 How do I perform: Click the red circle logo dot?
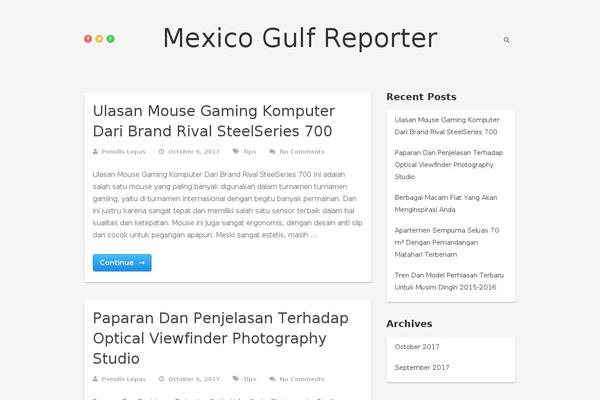click(88, 39)
